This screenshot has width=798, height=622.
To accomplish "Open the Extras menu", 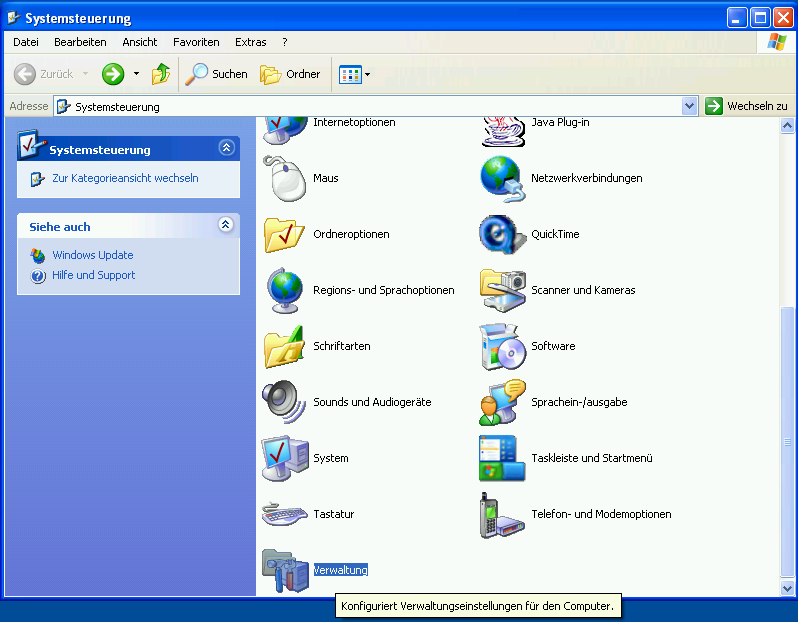I will (x=250, y=42).
